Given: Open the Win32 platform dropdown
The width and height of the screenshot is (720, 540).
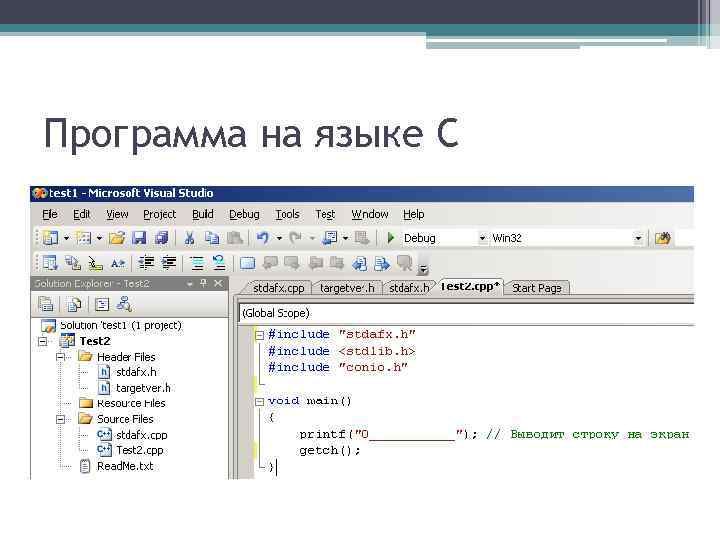Looking at the screenshot, I should pyautogui.click(x=638, y=238).
